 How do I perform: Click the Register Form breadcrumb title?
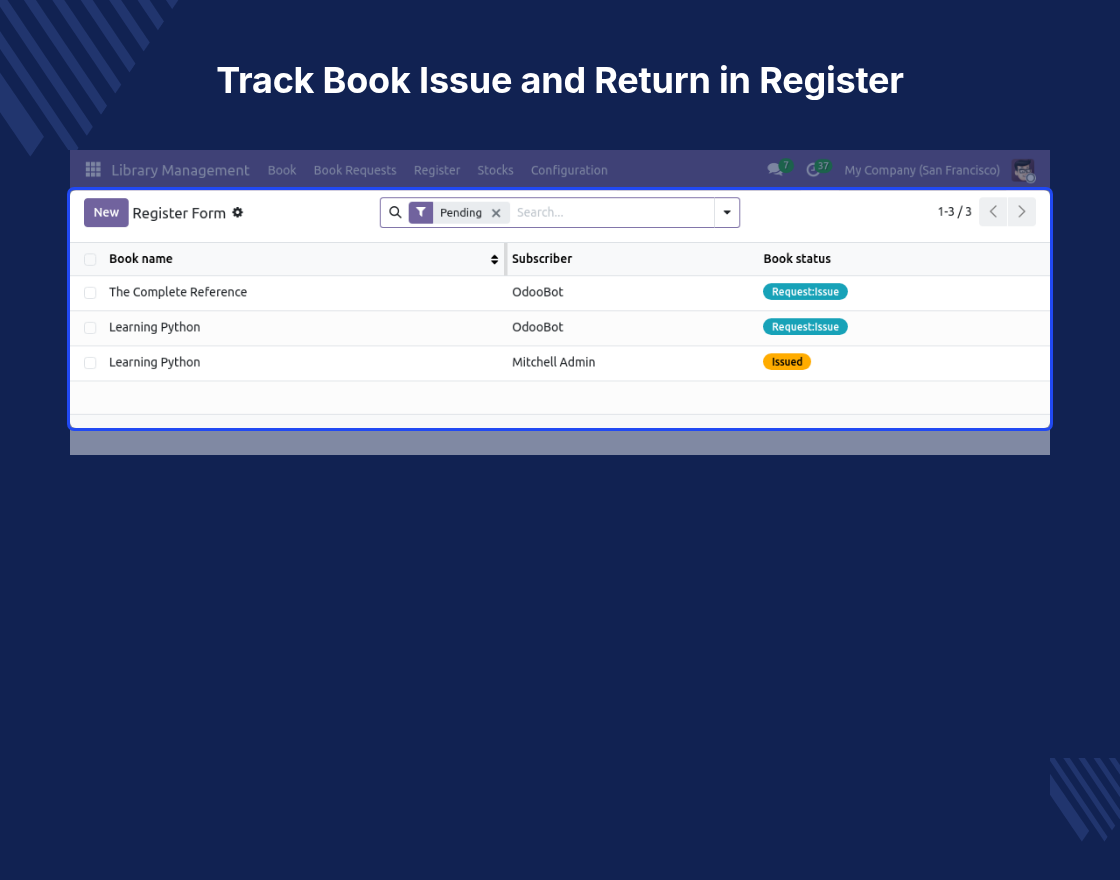click(x=179, y=213)
